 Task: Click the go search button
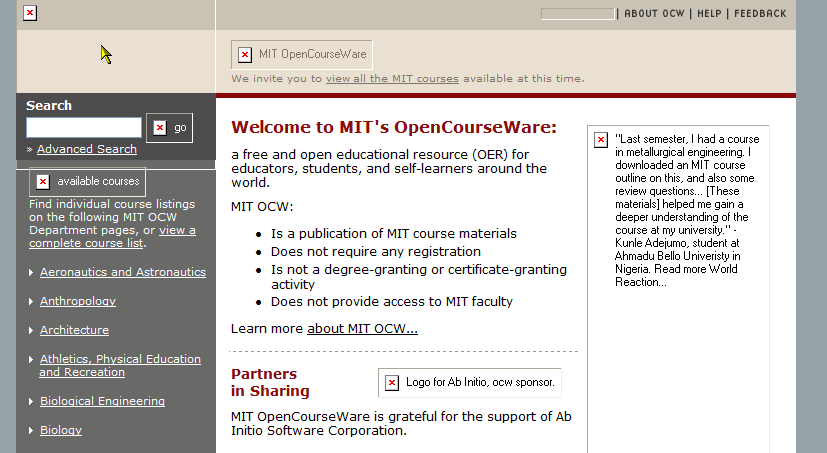coord(169,128)
